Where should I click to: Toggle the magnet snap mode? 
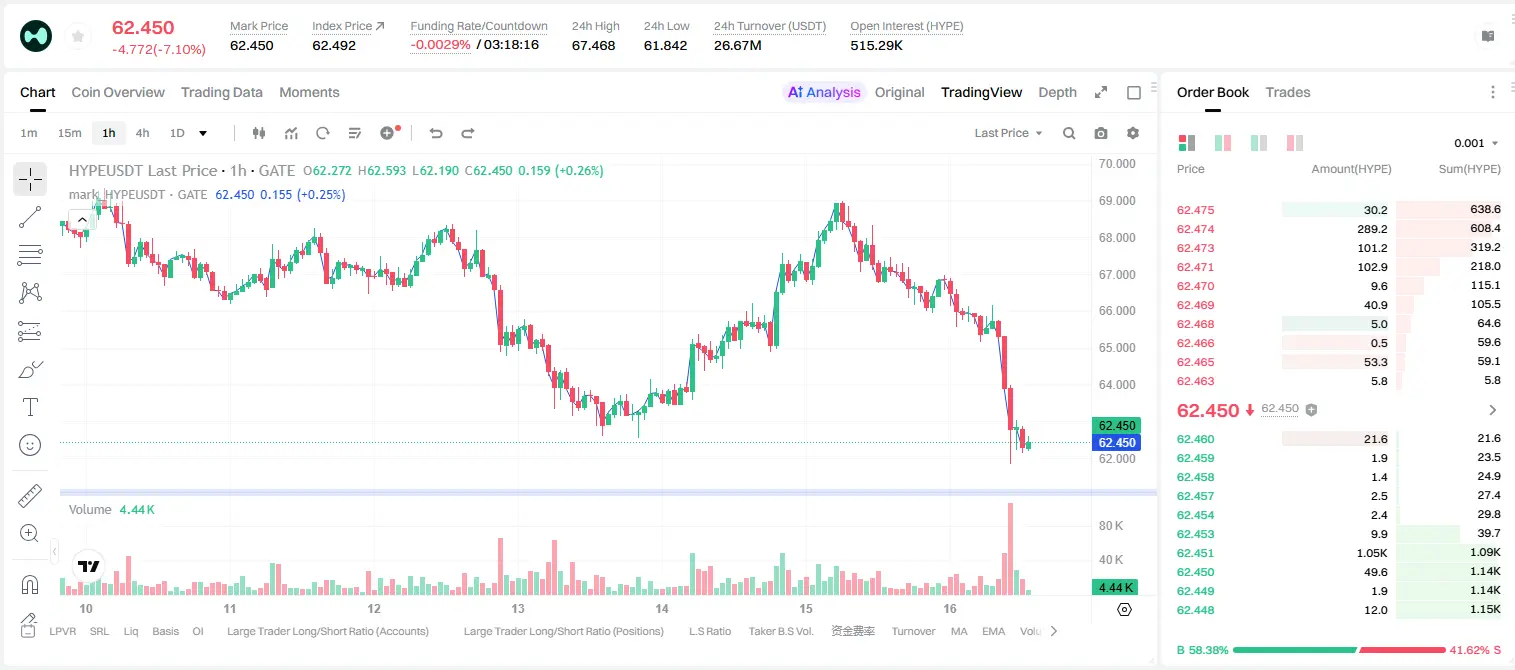[30, 585]
